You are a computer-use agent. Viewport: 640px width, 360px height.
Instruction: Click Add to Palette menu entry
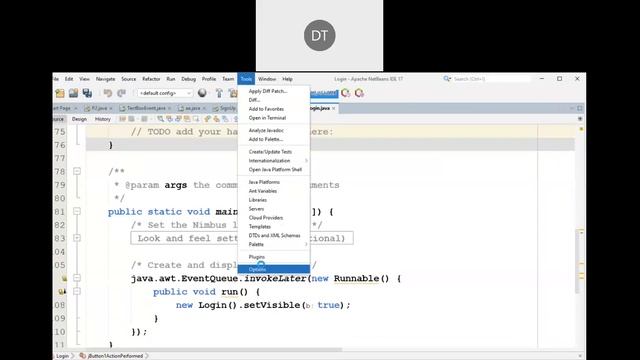[273, 139]
